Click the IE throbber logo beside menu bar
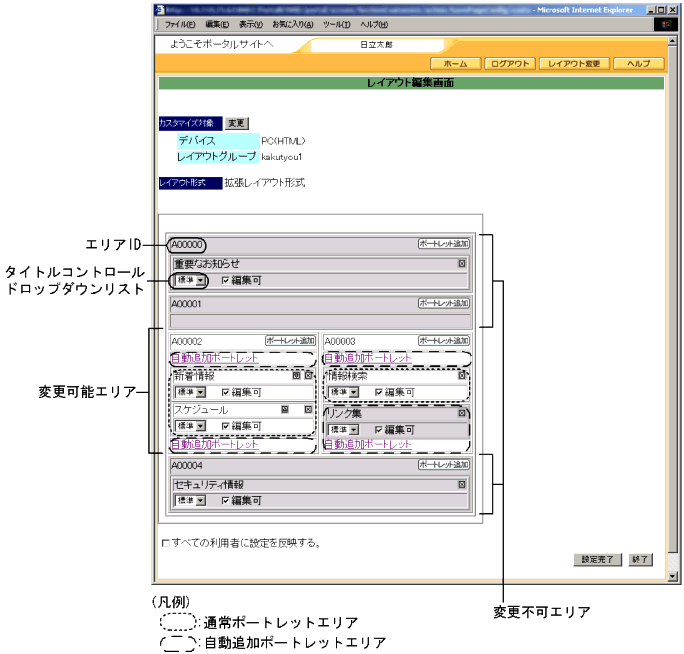The width and height of the screenshot is (684, 654). [666, 25]
